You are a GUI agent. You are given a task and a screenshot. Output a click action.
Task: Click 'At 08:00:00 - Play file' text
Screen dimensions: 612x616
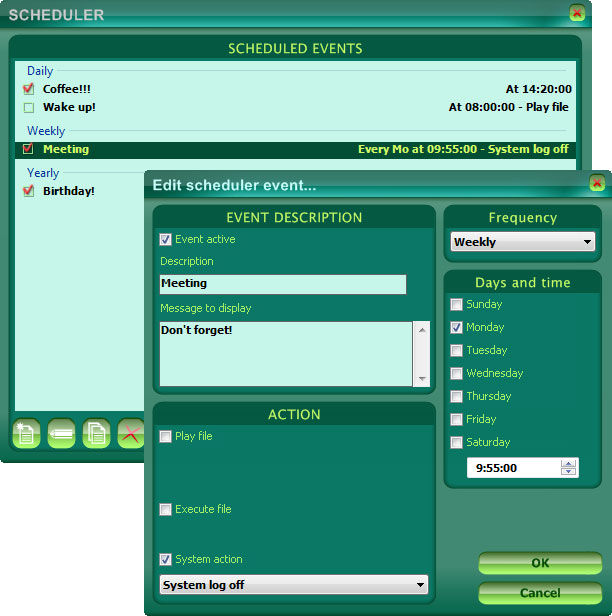coord(509,107)
